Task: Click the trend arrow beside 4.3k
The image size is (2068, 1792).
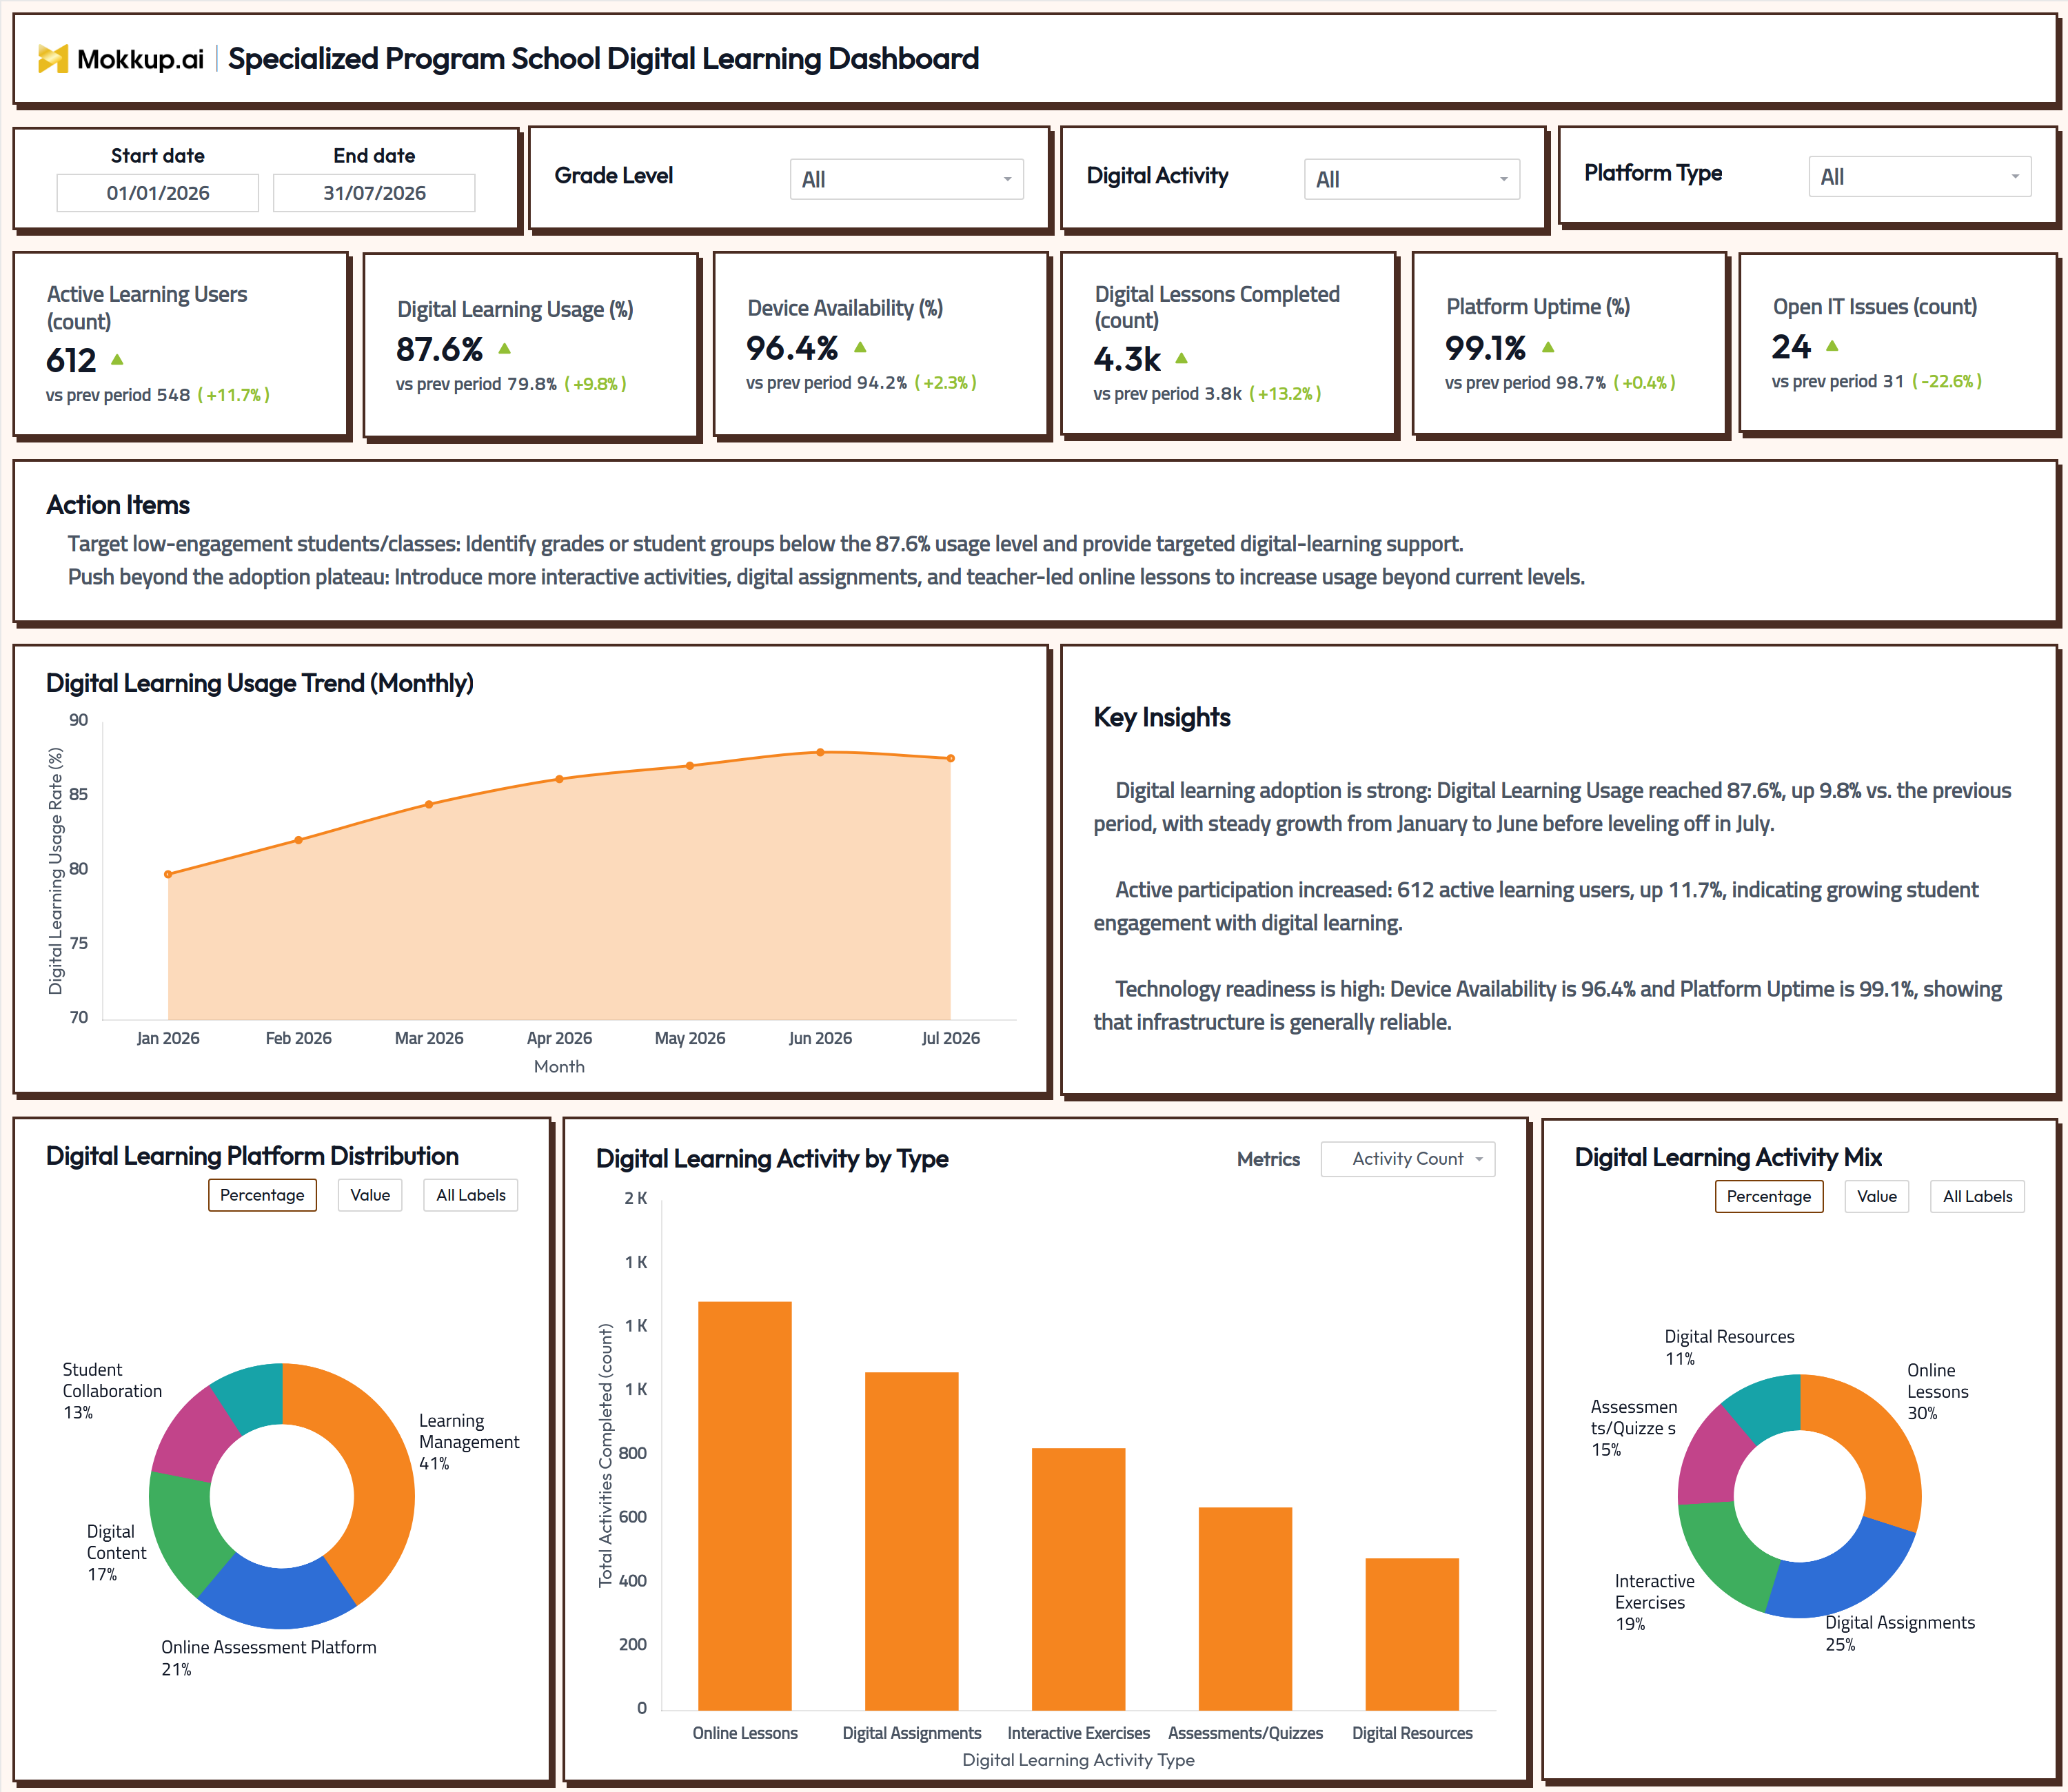Action: (x=1181, y=357)
